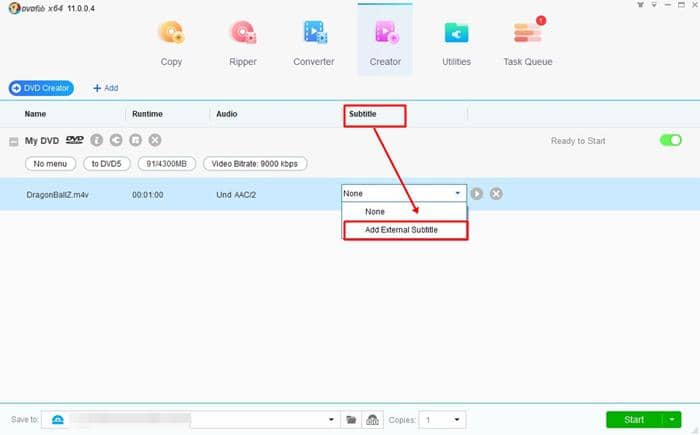Click the DVDFab logo icon
This screenshot has height=435, width=700.
(14, 8)
